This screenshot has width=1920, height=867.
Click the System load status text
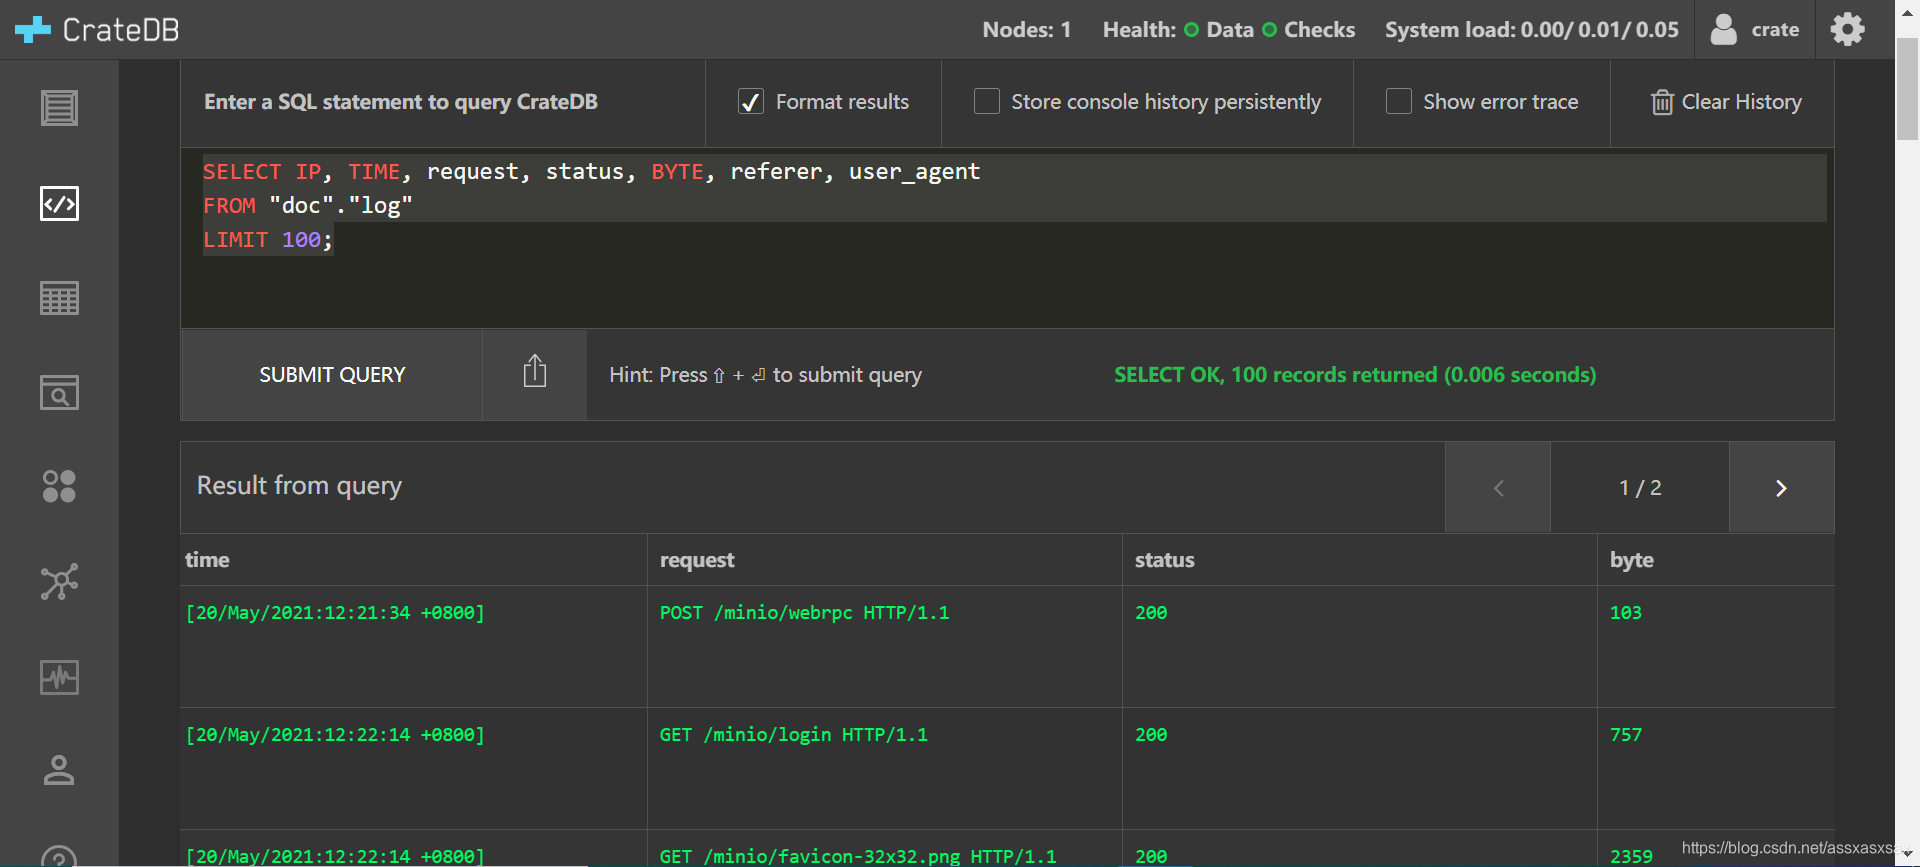click(1532, 30)
